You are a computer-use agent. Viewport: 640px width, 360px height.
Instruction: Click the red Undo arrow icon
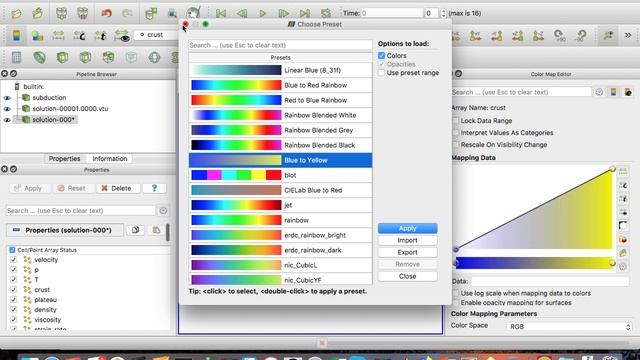click(x=107, y=13)
